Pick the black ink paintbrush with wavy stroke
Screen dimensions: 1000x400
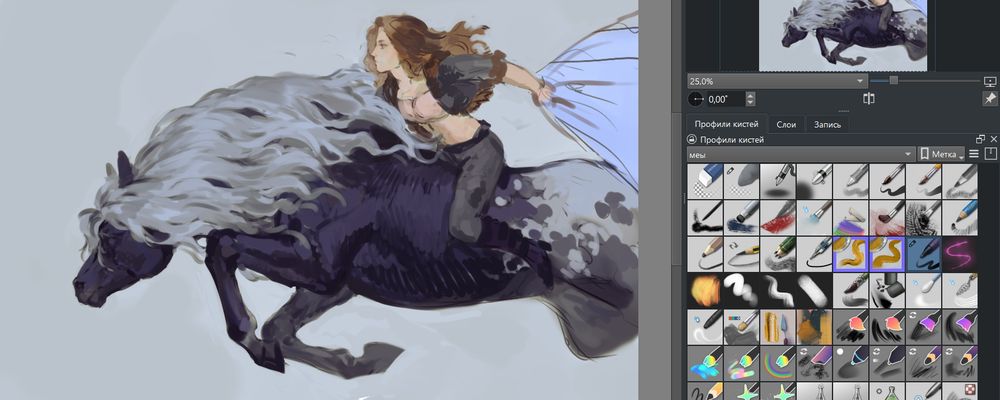click(887, 181)
